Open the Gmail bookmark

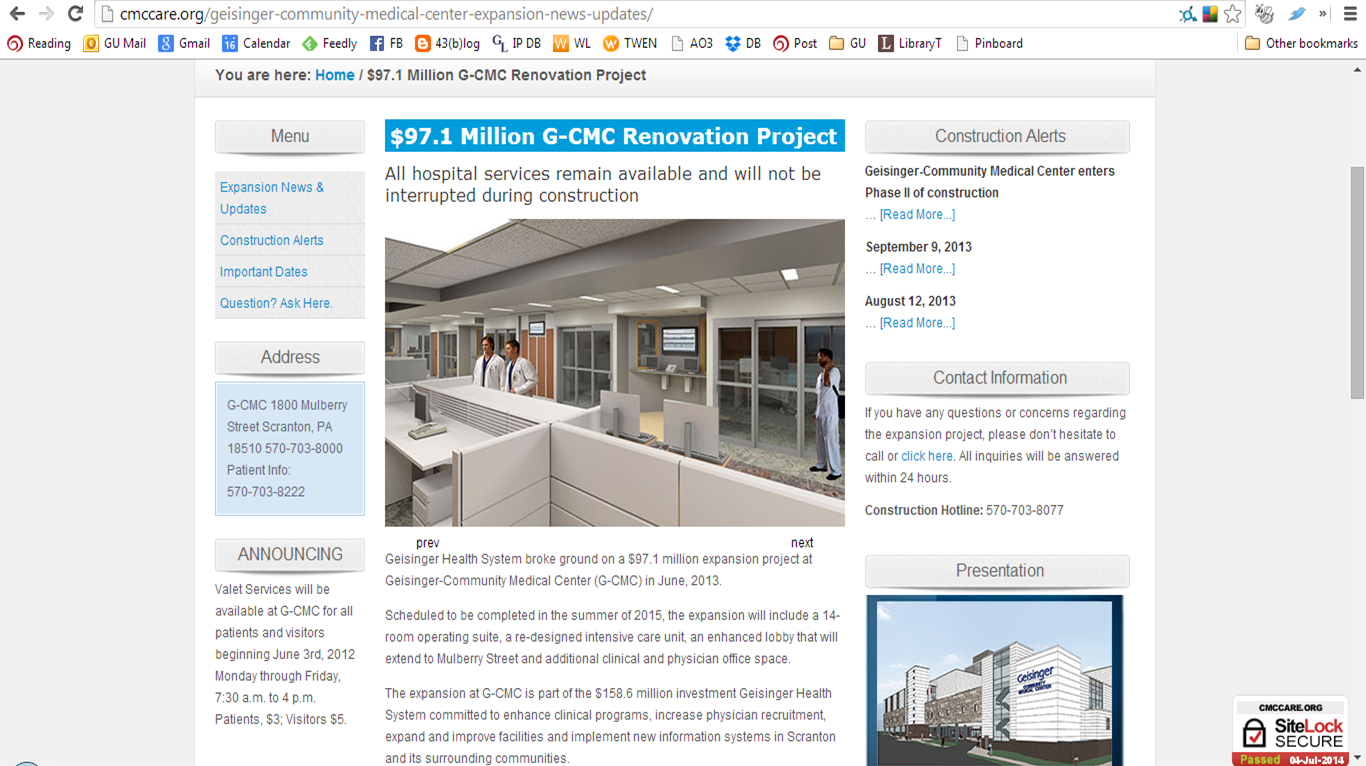pyautogui.click(x=184, y=43)
